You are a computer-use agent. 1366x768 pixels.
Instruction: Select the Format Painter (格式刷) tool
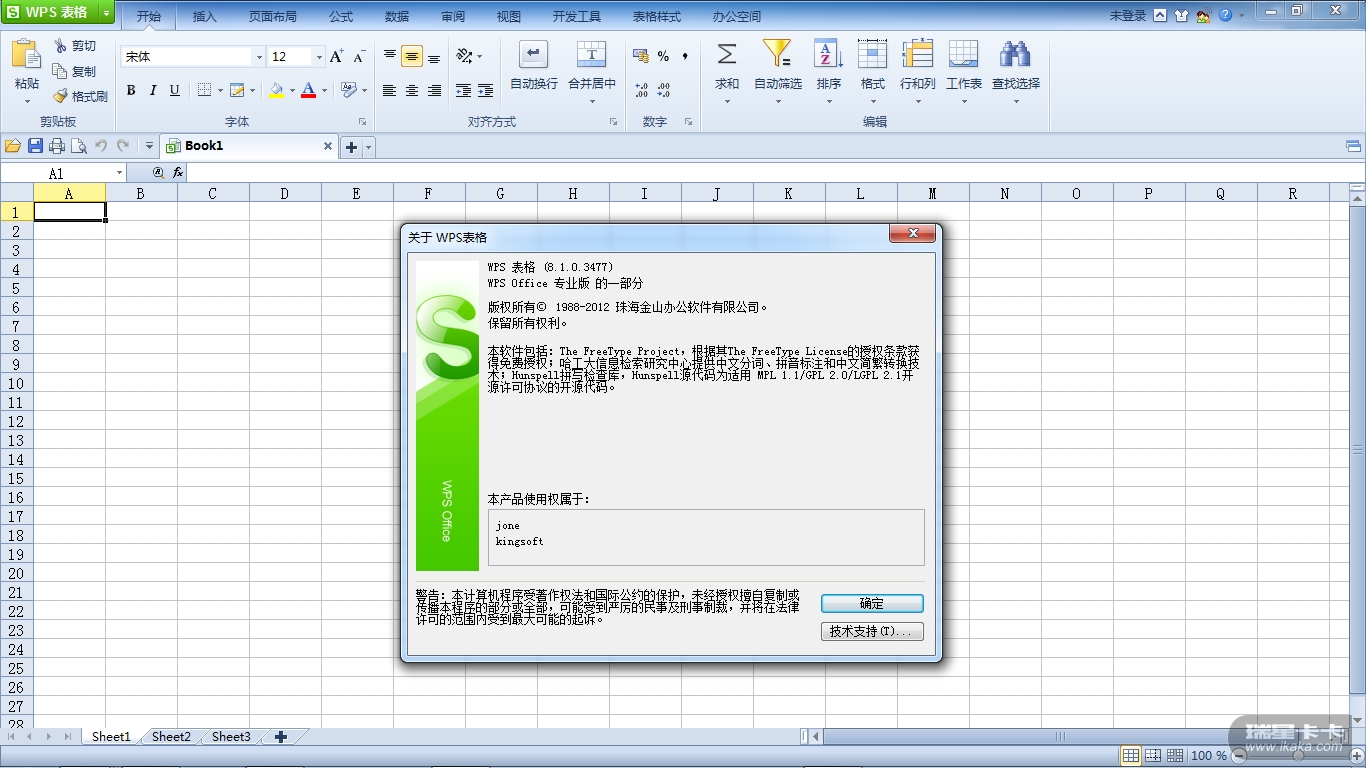(x=80, y=97)
